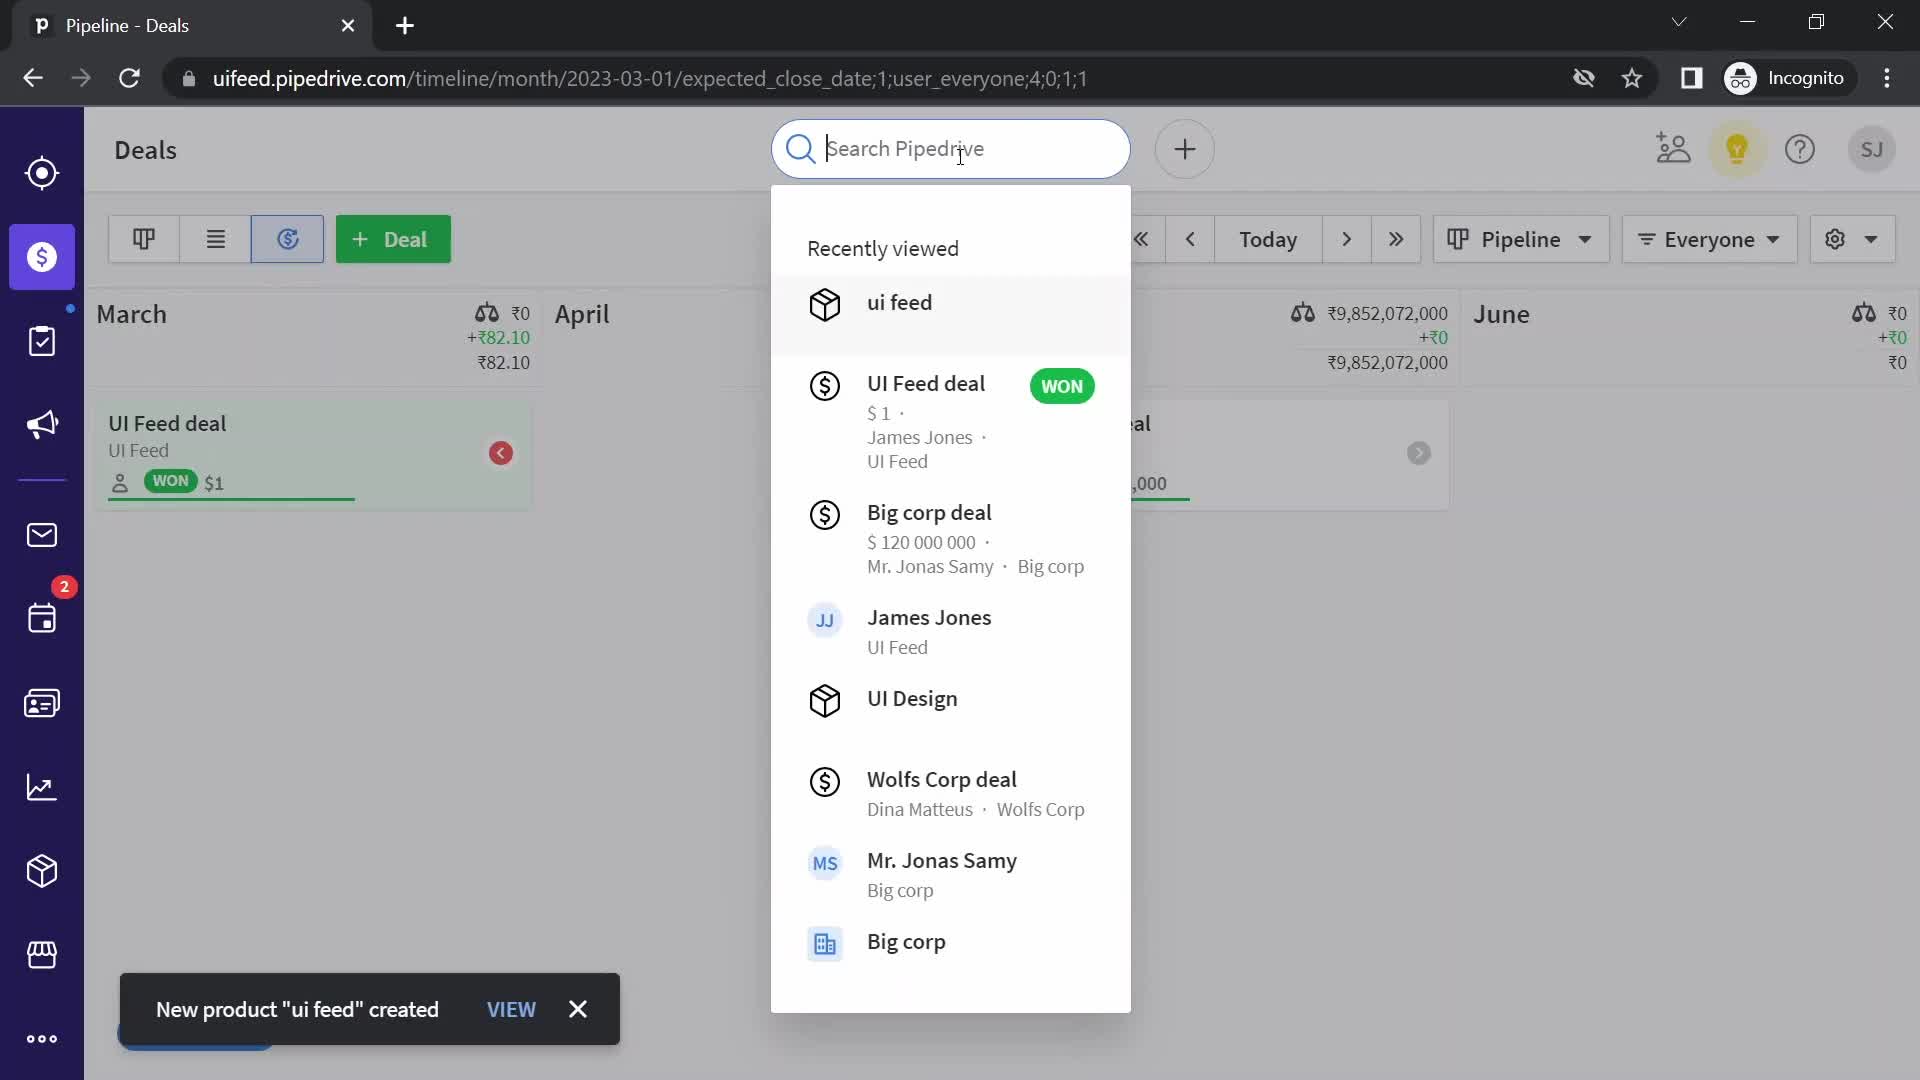
Task: Open the SJ account avatar menu
Action: coord(1872,149)
